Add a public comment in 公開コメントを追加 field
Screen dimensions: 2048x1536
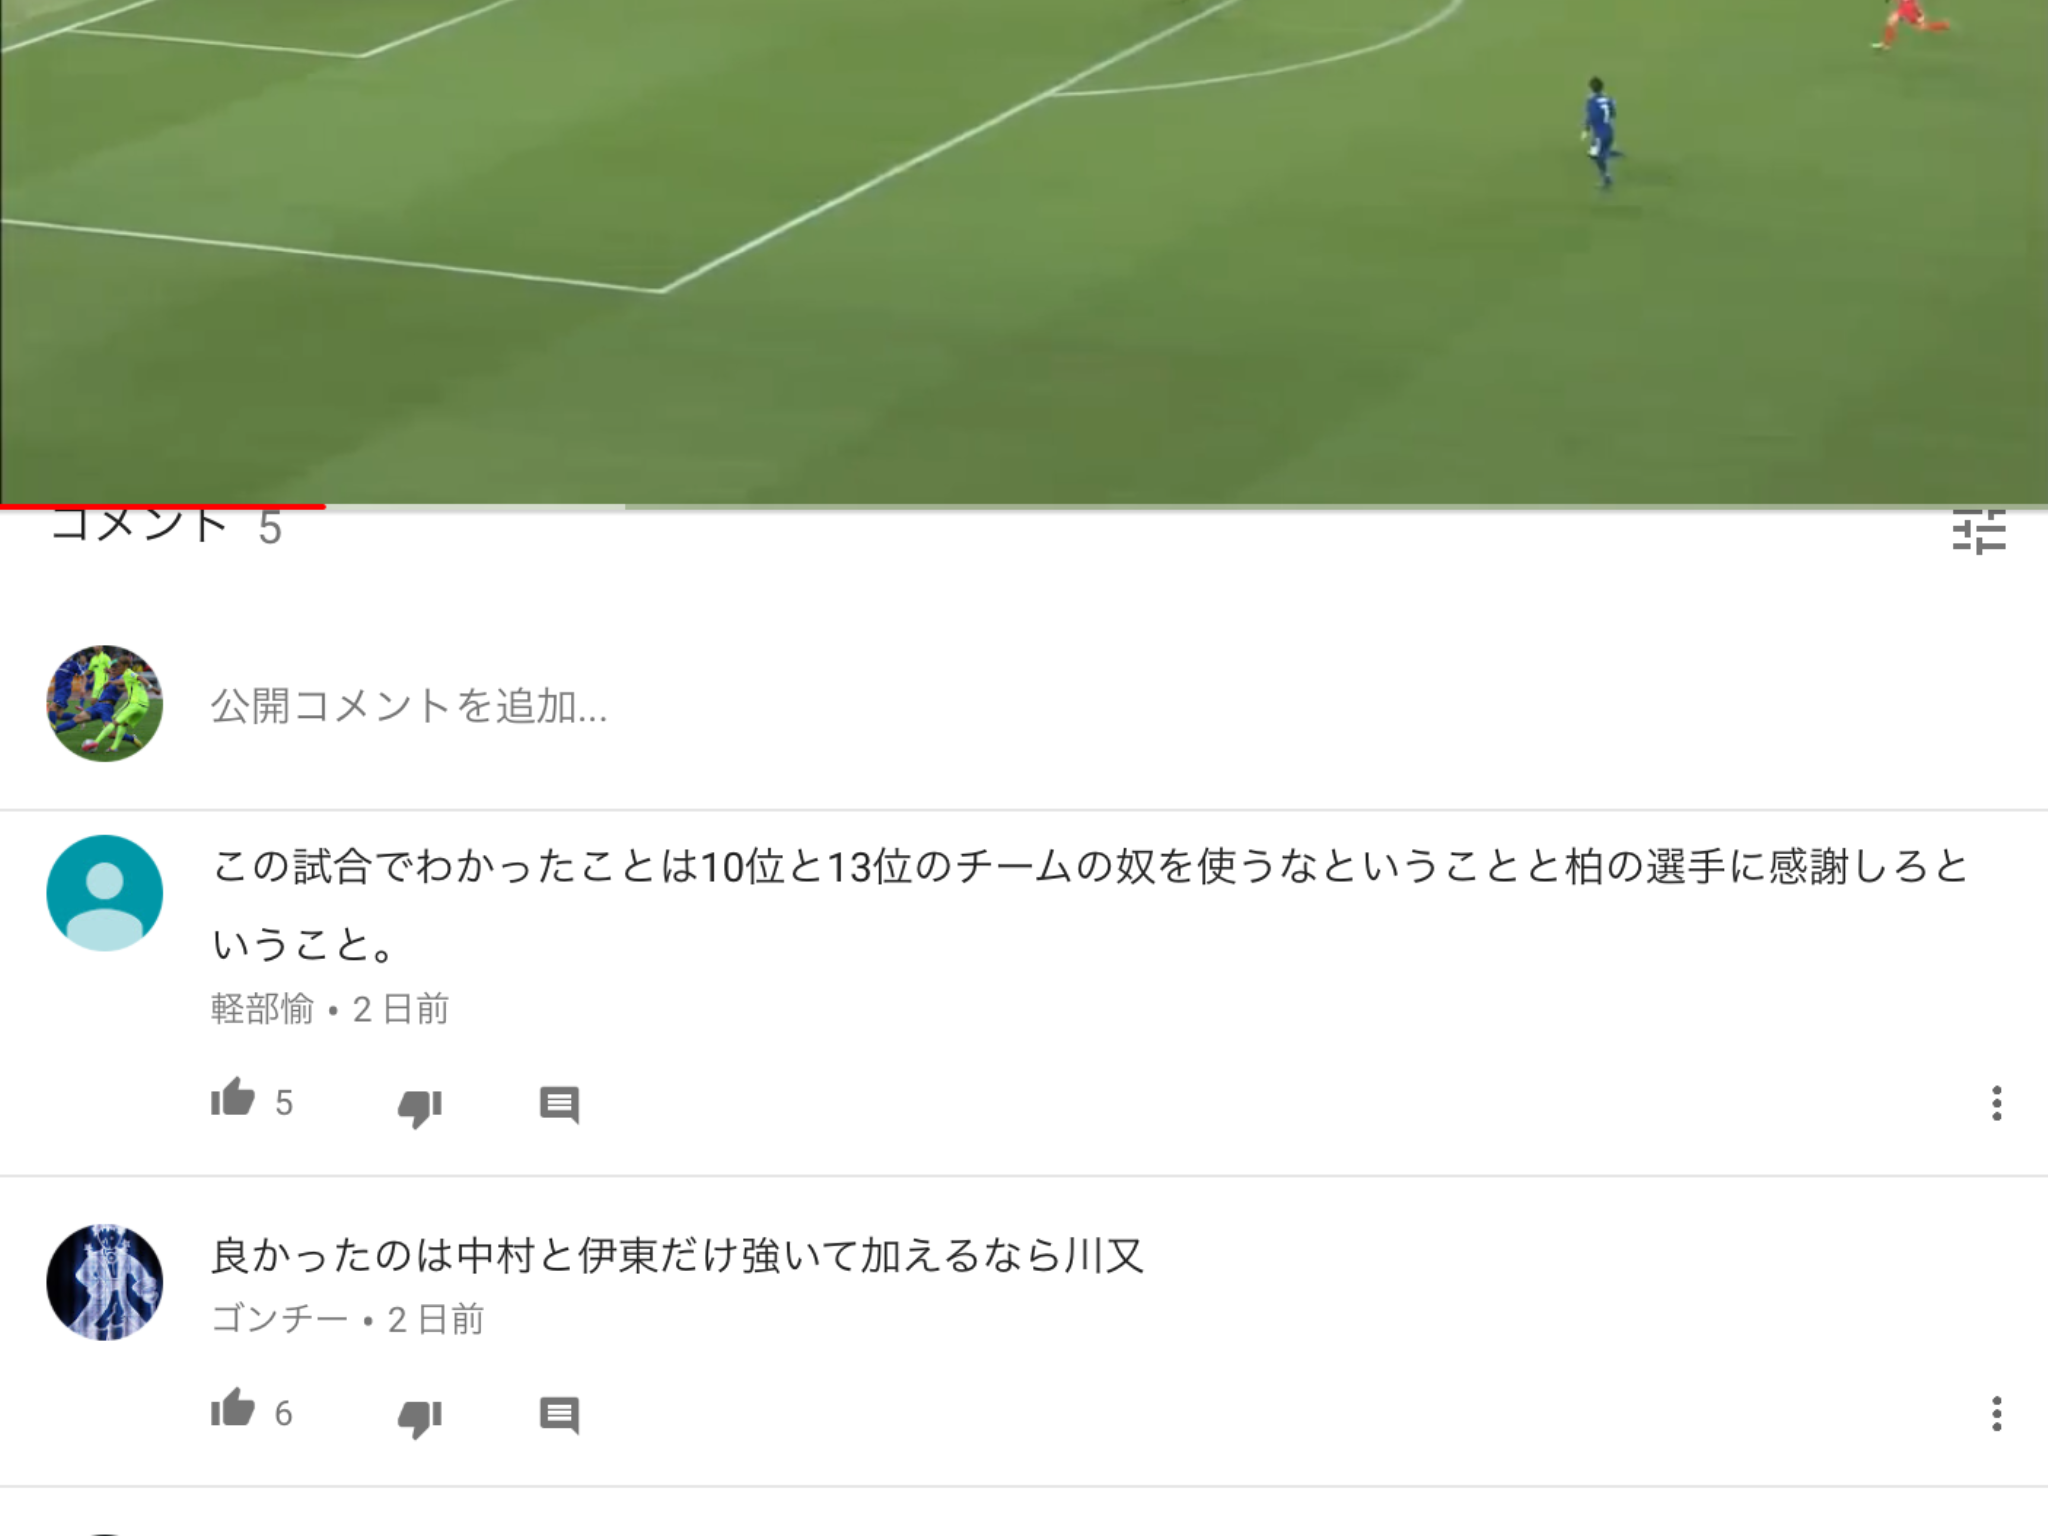point(1100,705)
